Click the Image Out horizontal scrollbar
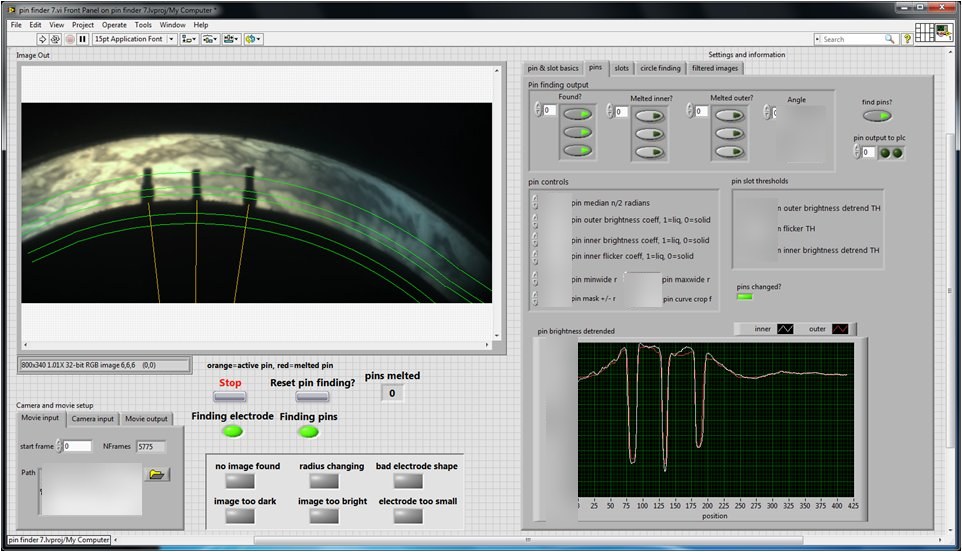 click(256, 345)
